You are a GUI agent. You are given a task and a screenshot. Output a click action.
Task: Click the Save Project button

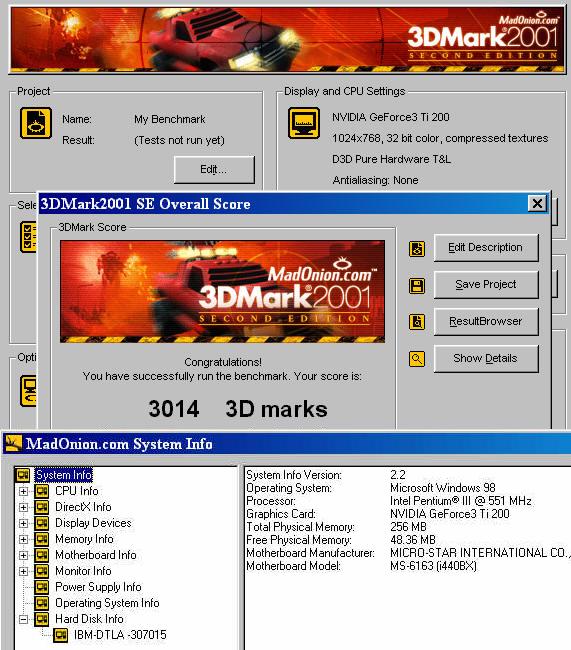click(486, 284)
